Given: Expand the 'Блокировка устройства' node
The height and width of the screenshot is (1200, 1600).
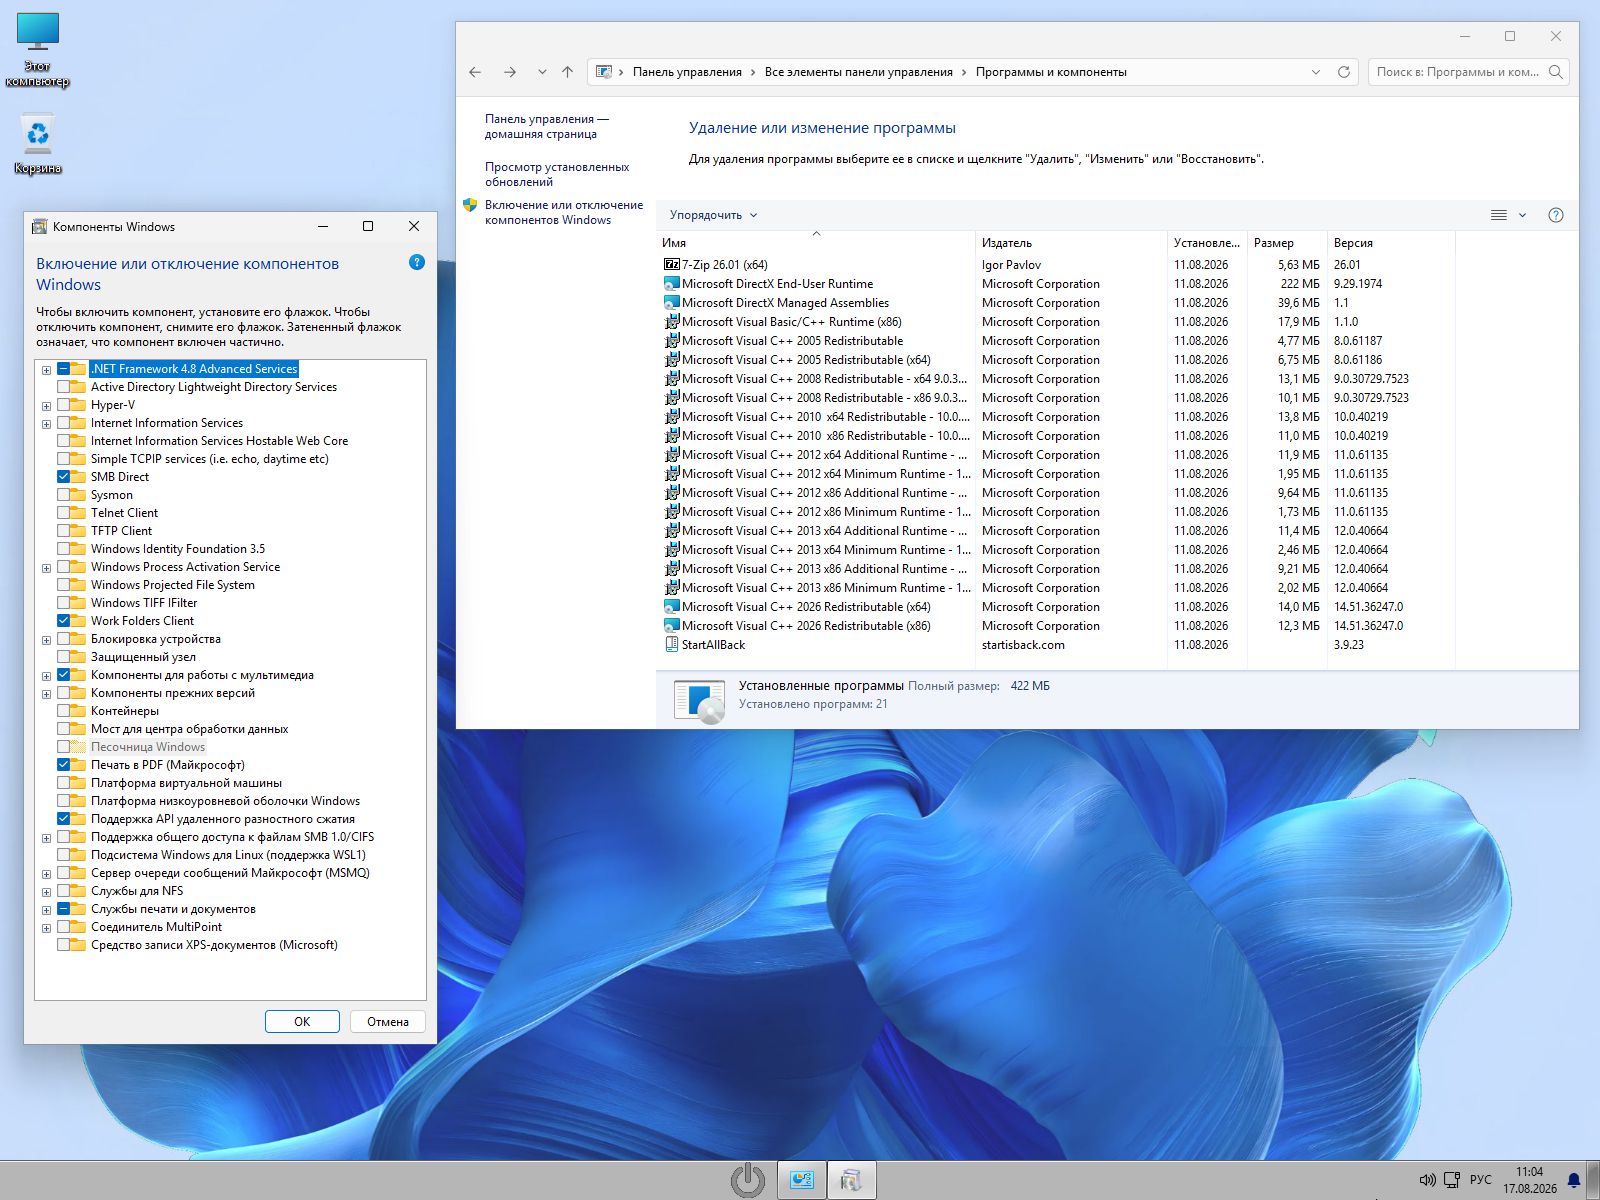Looking at the screenshot, I should [46, 640].
